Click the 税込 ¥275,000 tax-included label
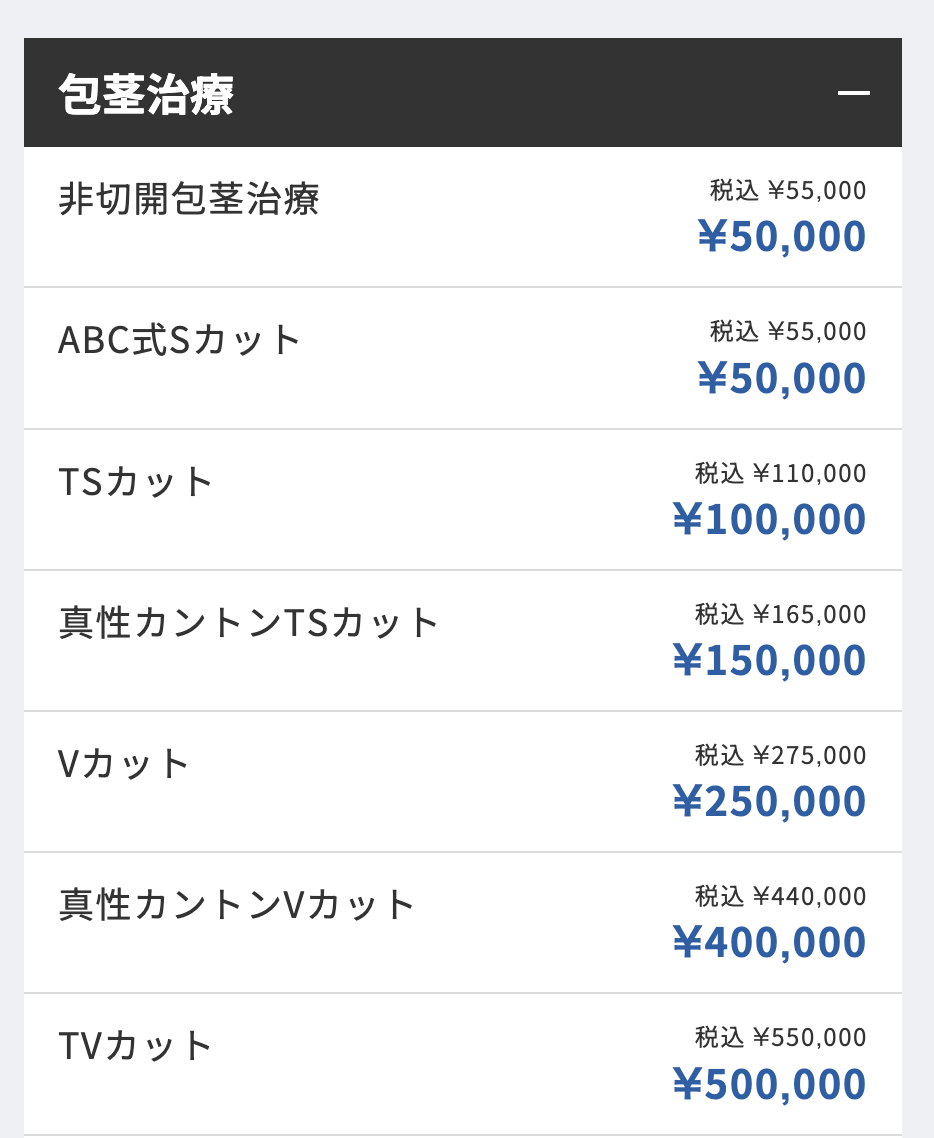Viewport: 934px width, 1138px height. [x=780, y=756]
